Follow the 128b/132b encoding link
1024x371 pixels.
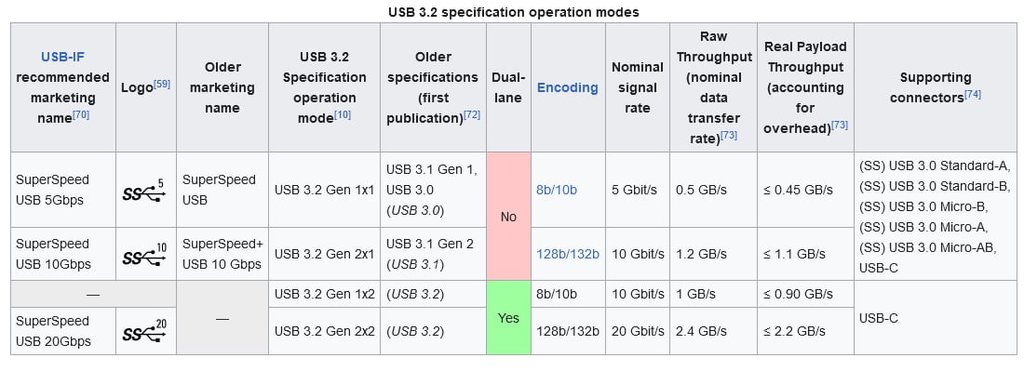click(x=568, y=254)
